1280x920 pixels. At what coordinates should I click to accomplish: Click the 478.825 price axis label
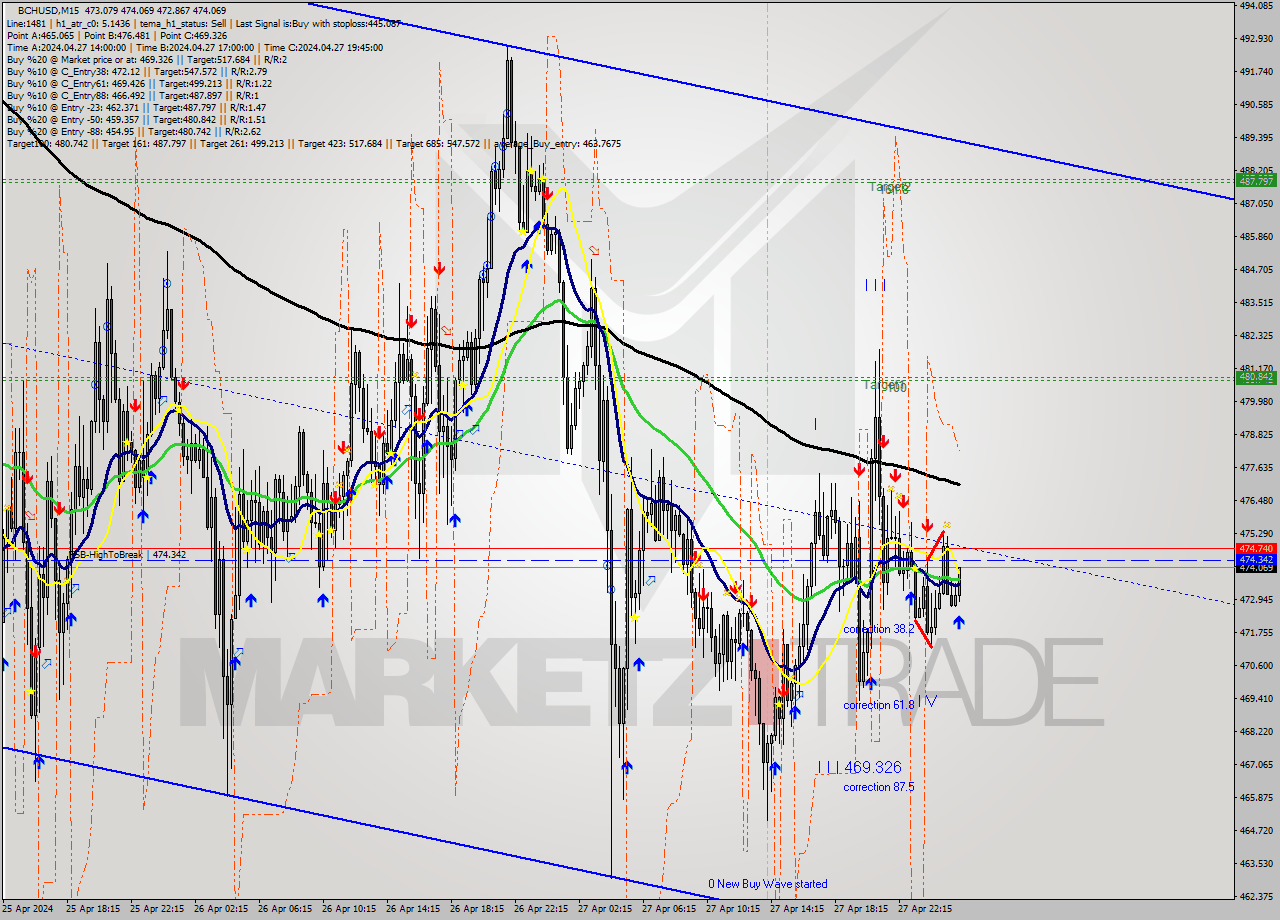[1256, 435]
